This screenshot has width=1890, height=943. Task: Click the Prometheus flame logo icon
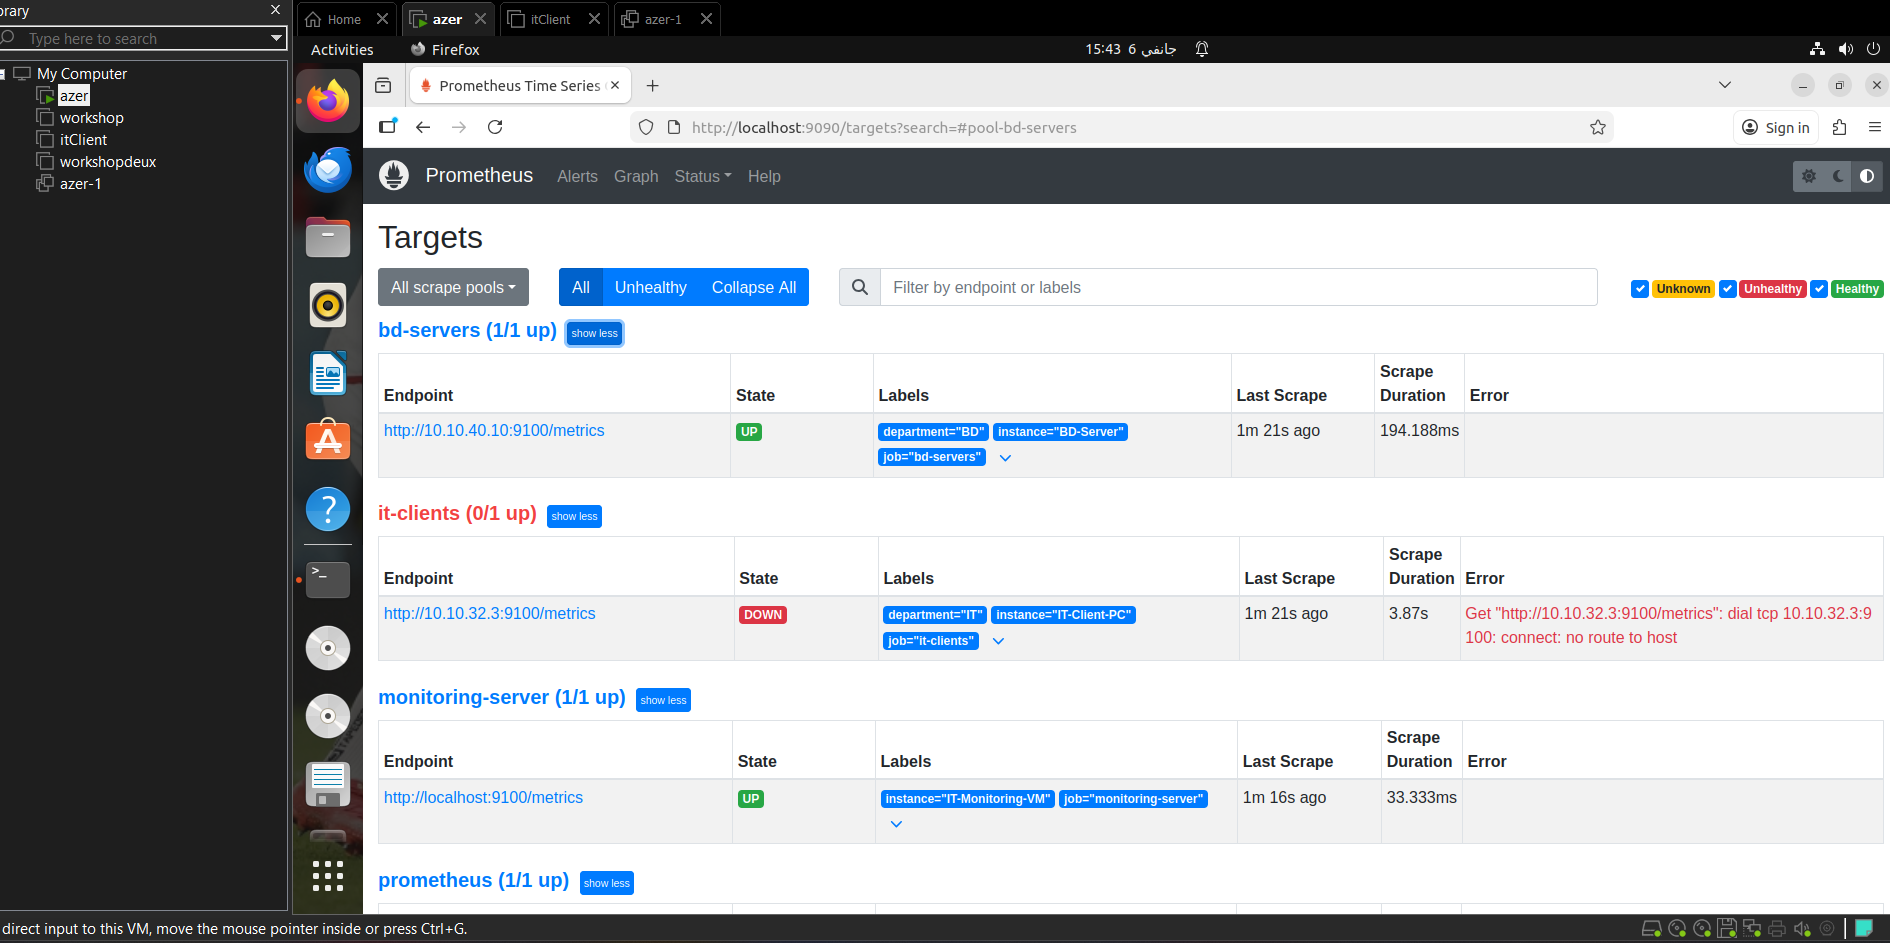pyautogui.click(x=394, y=176)
